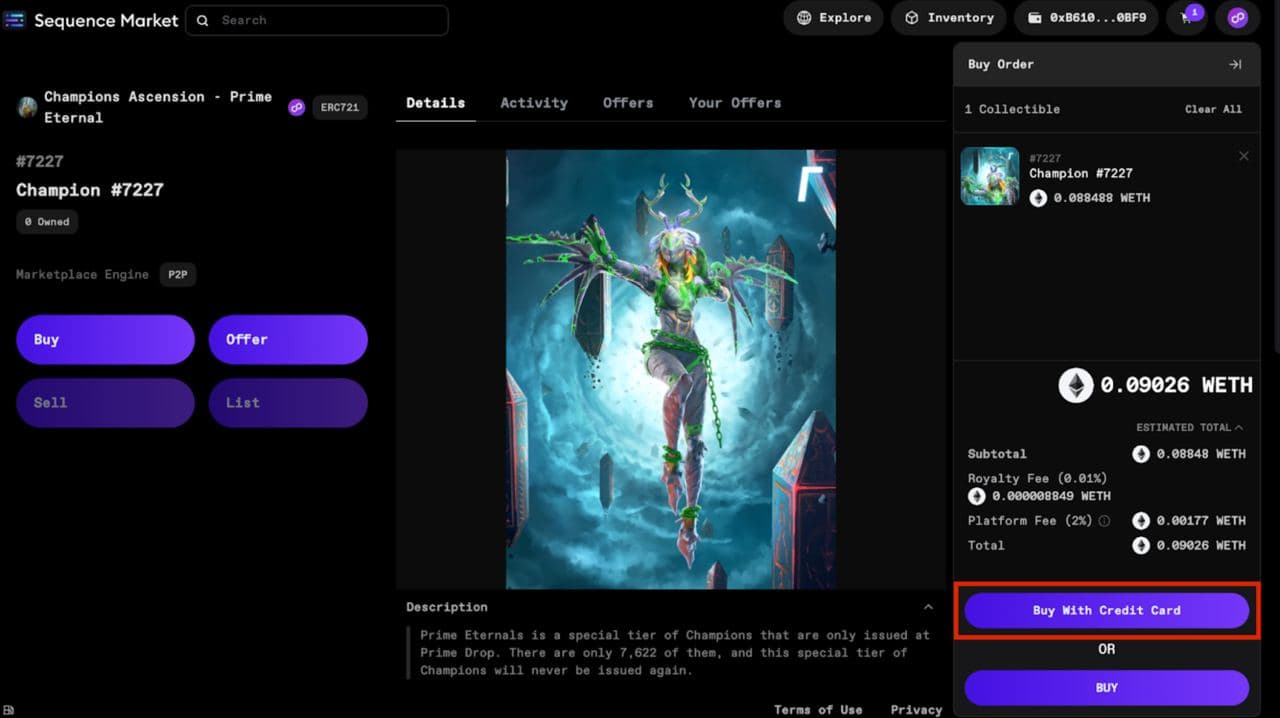
Task: Open the Your Offers tab
Action: pyautogui.click(x=735, y=103)
